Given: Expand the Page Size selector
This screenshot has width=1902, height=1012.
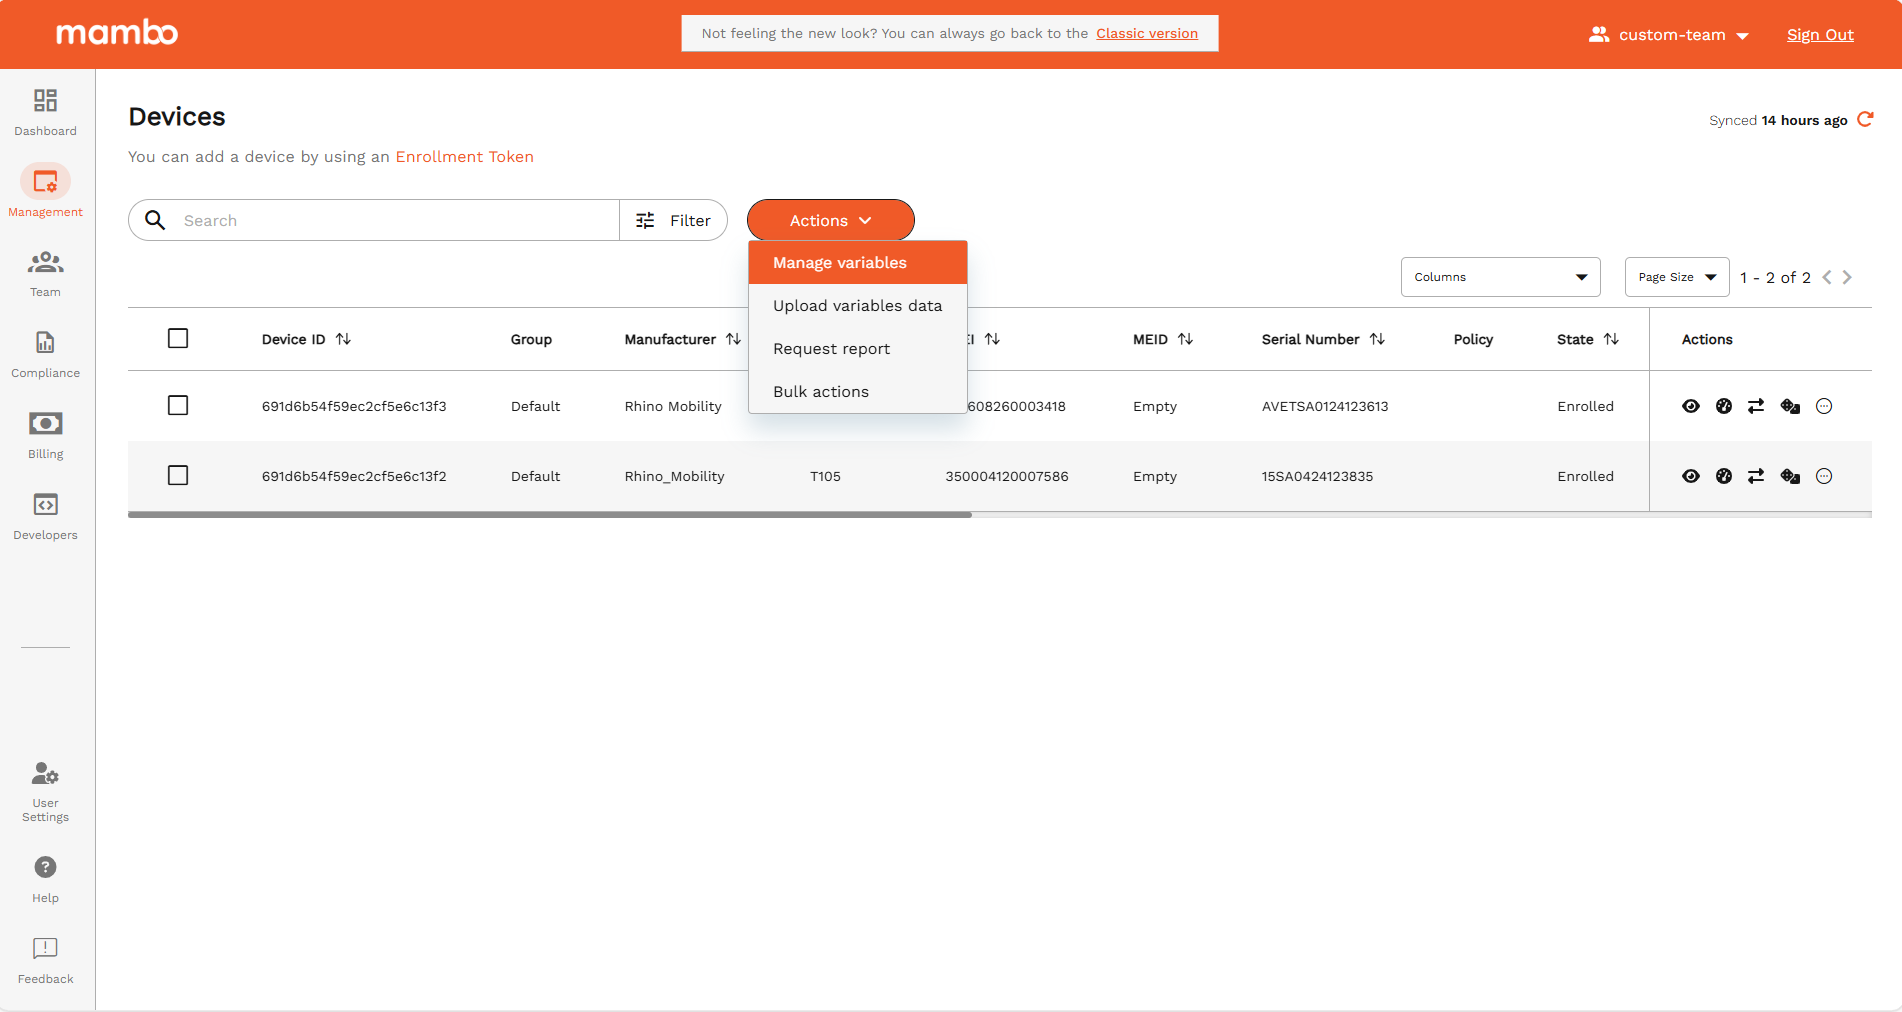Looking at the screenshot, I should pyautogui.click(x=1676, y=277).
